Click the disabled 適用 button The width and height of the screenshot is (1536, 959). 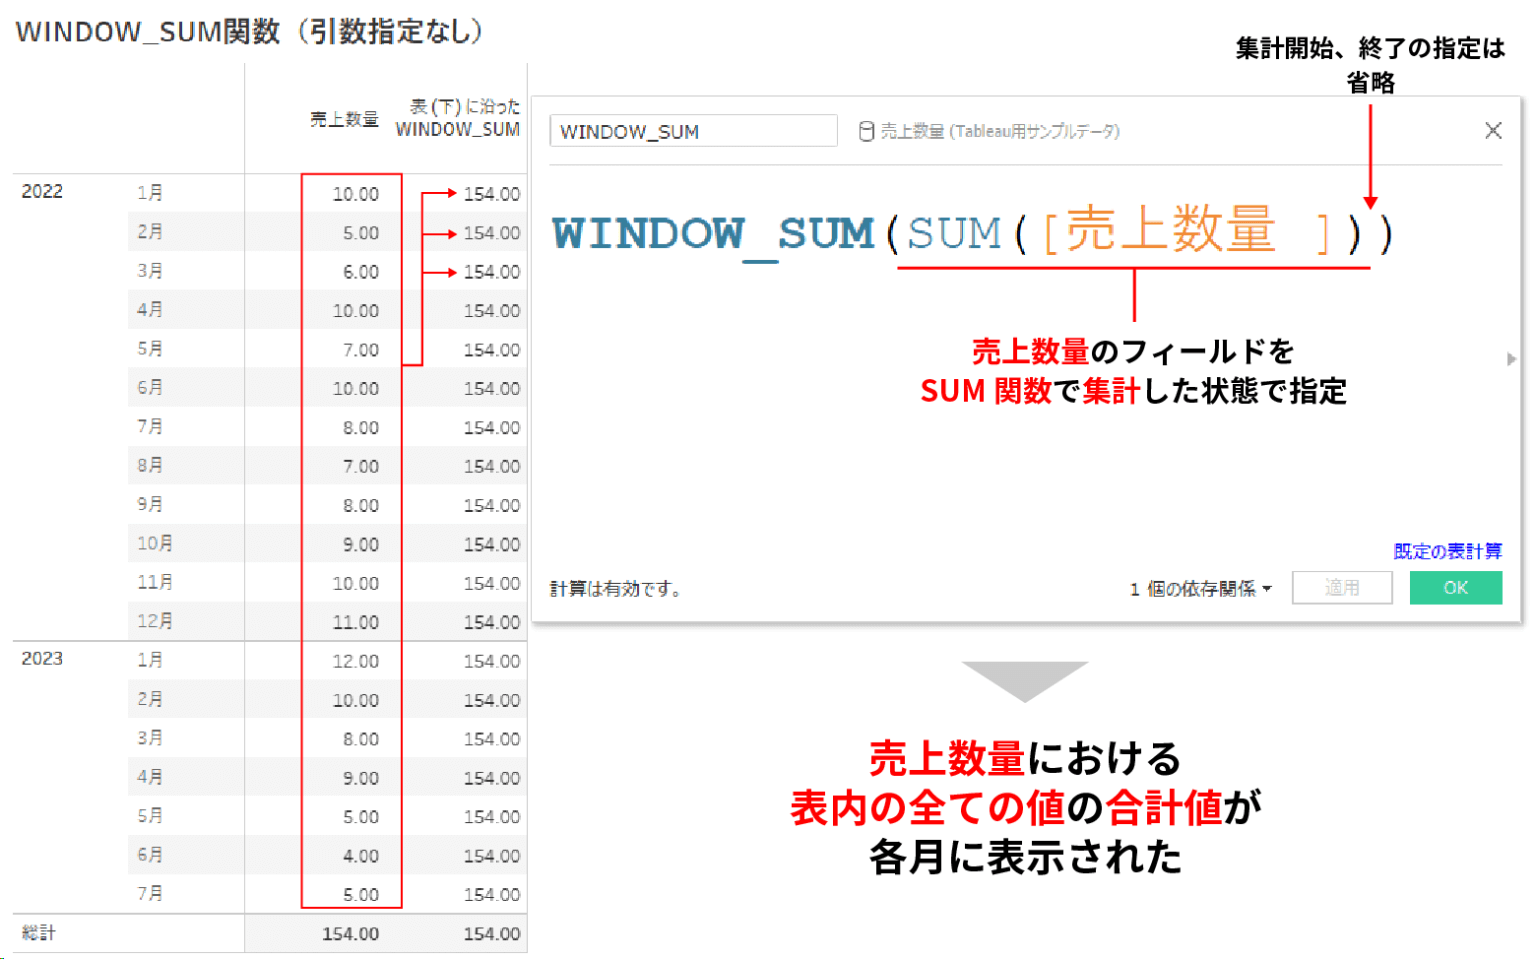(x=1342, y=588)
